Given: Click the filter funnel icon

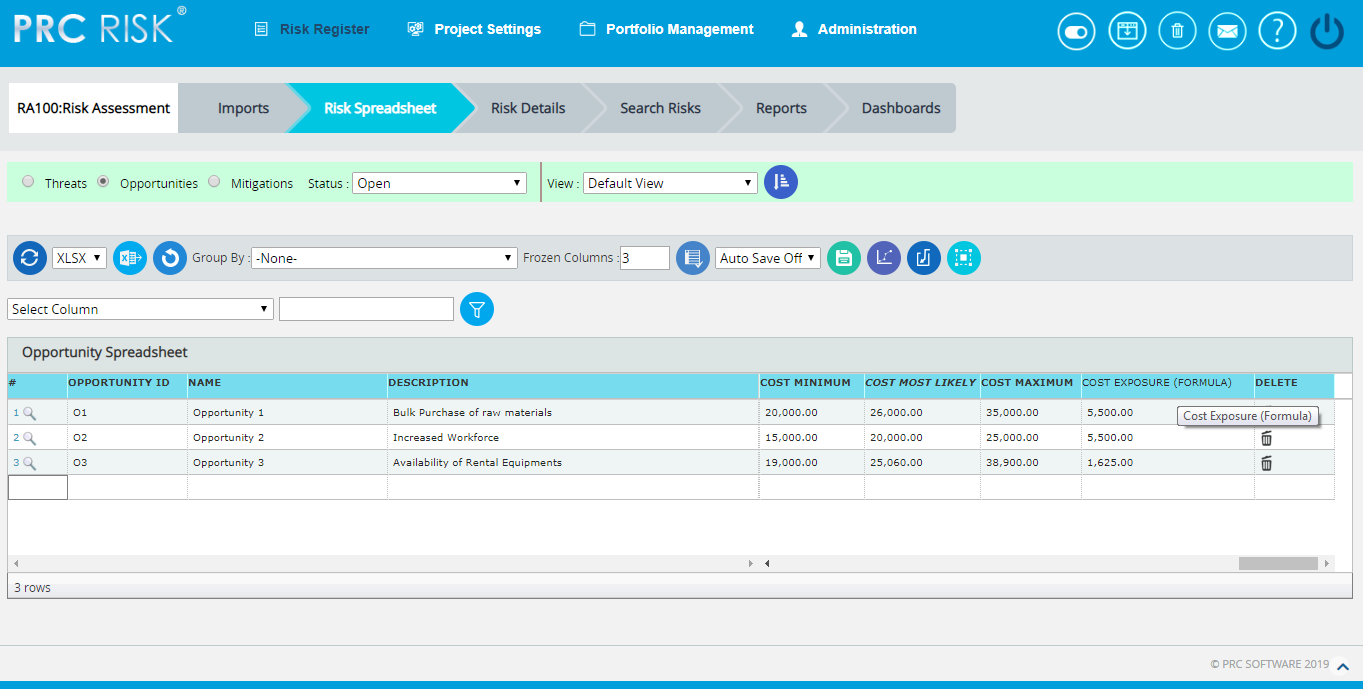Looking at the screenshot, I should tap(477, 309).
